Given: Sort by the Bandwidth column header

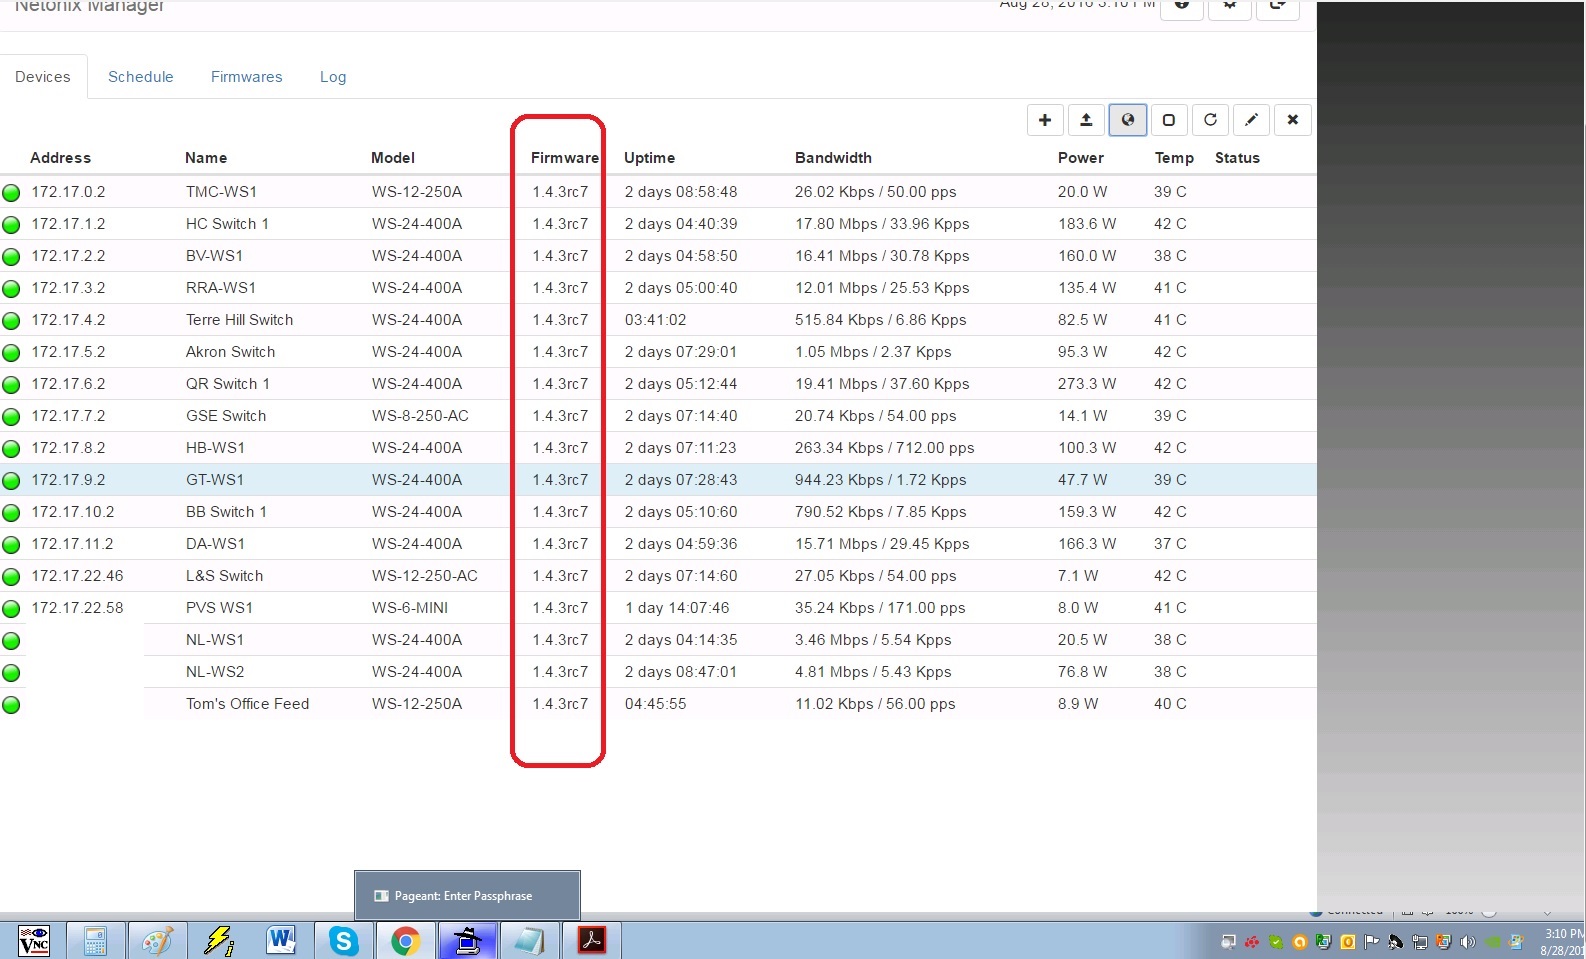Looking at the screenshot, I should 833,158.
